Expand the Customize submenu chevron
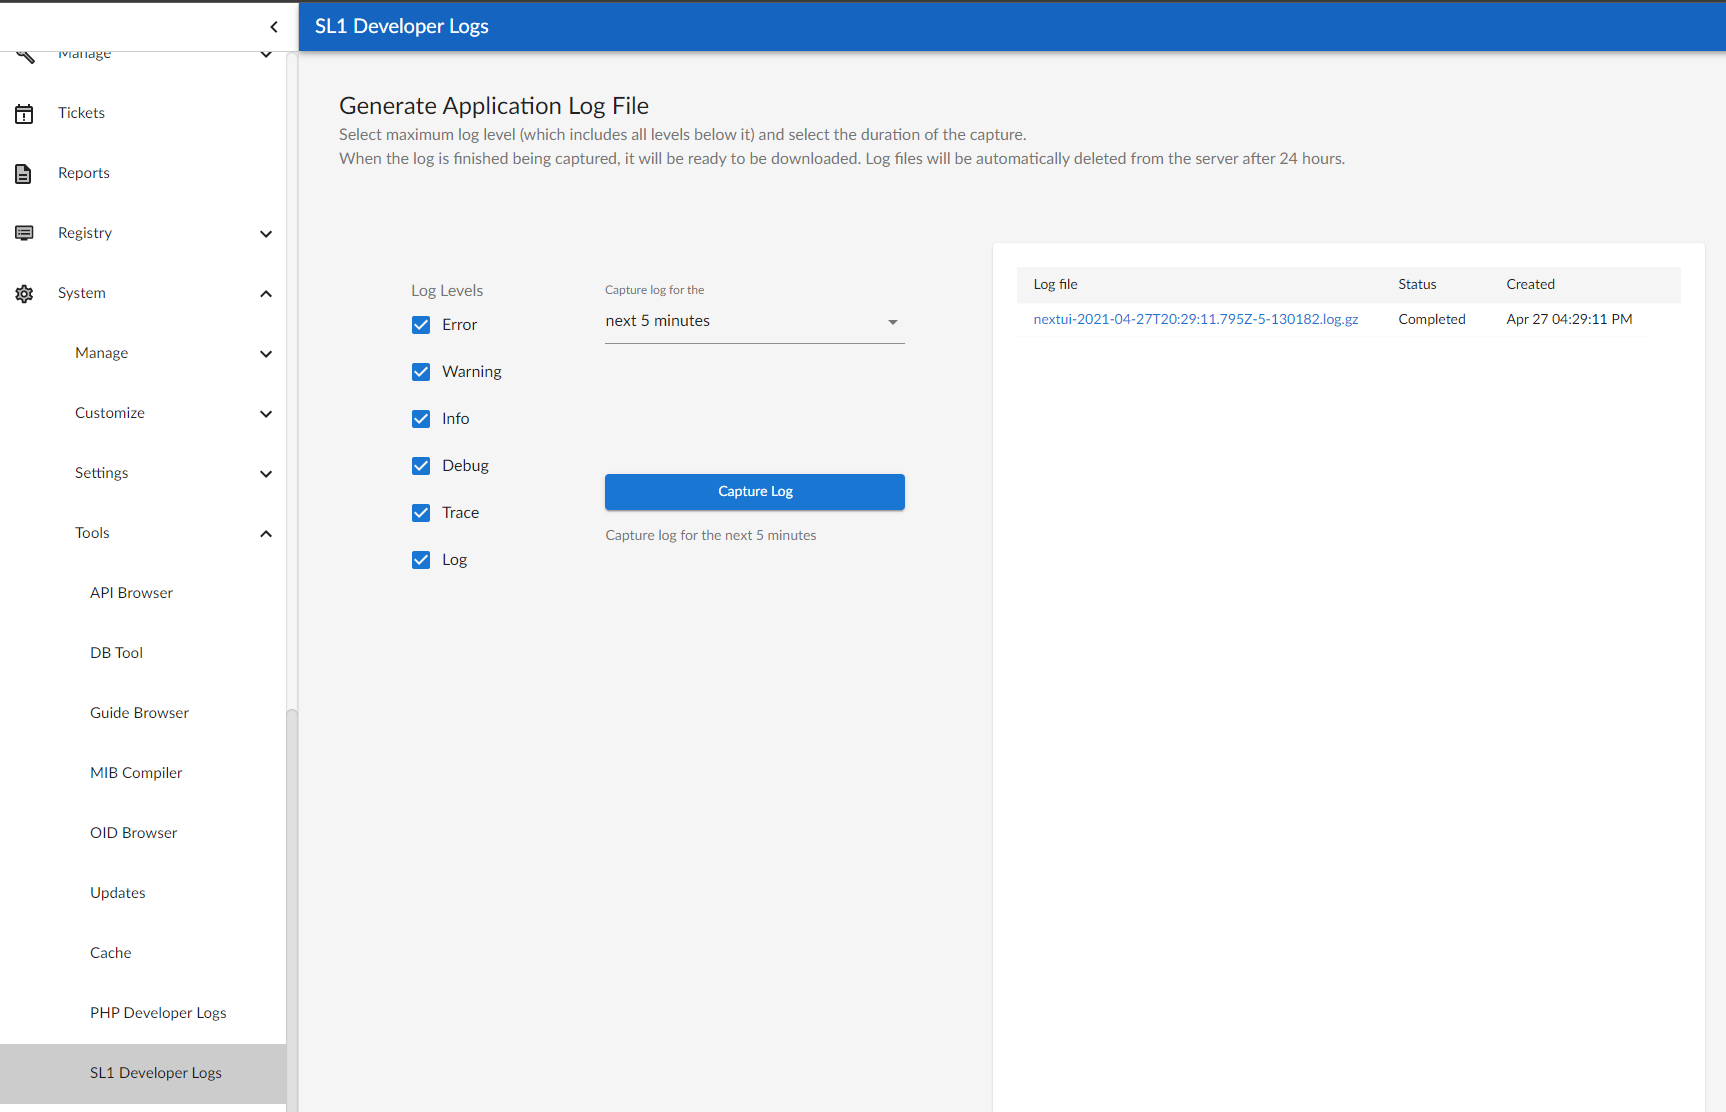Screen dimensions: 1726x1112 266,414
